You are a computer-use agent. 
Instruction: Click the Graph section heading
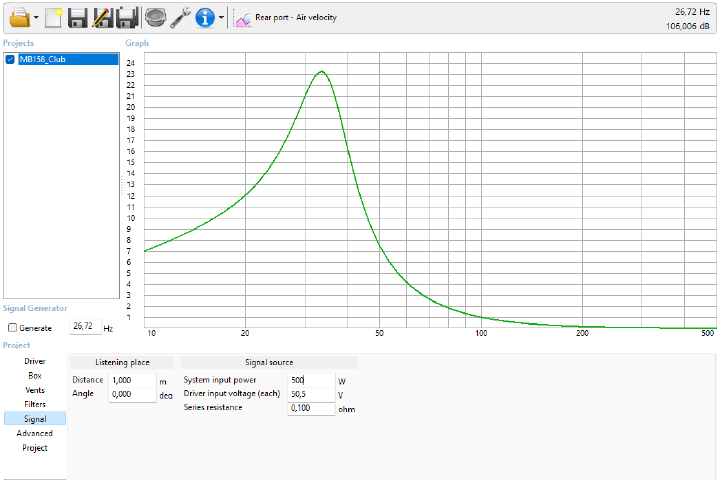[137, 43]
